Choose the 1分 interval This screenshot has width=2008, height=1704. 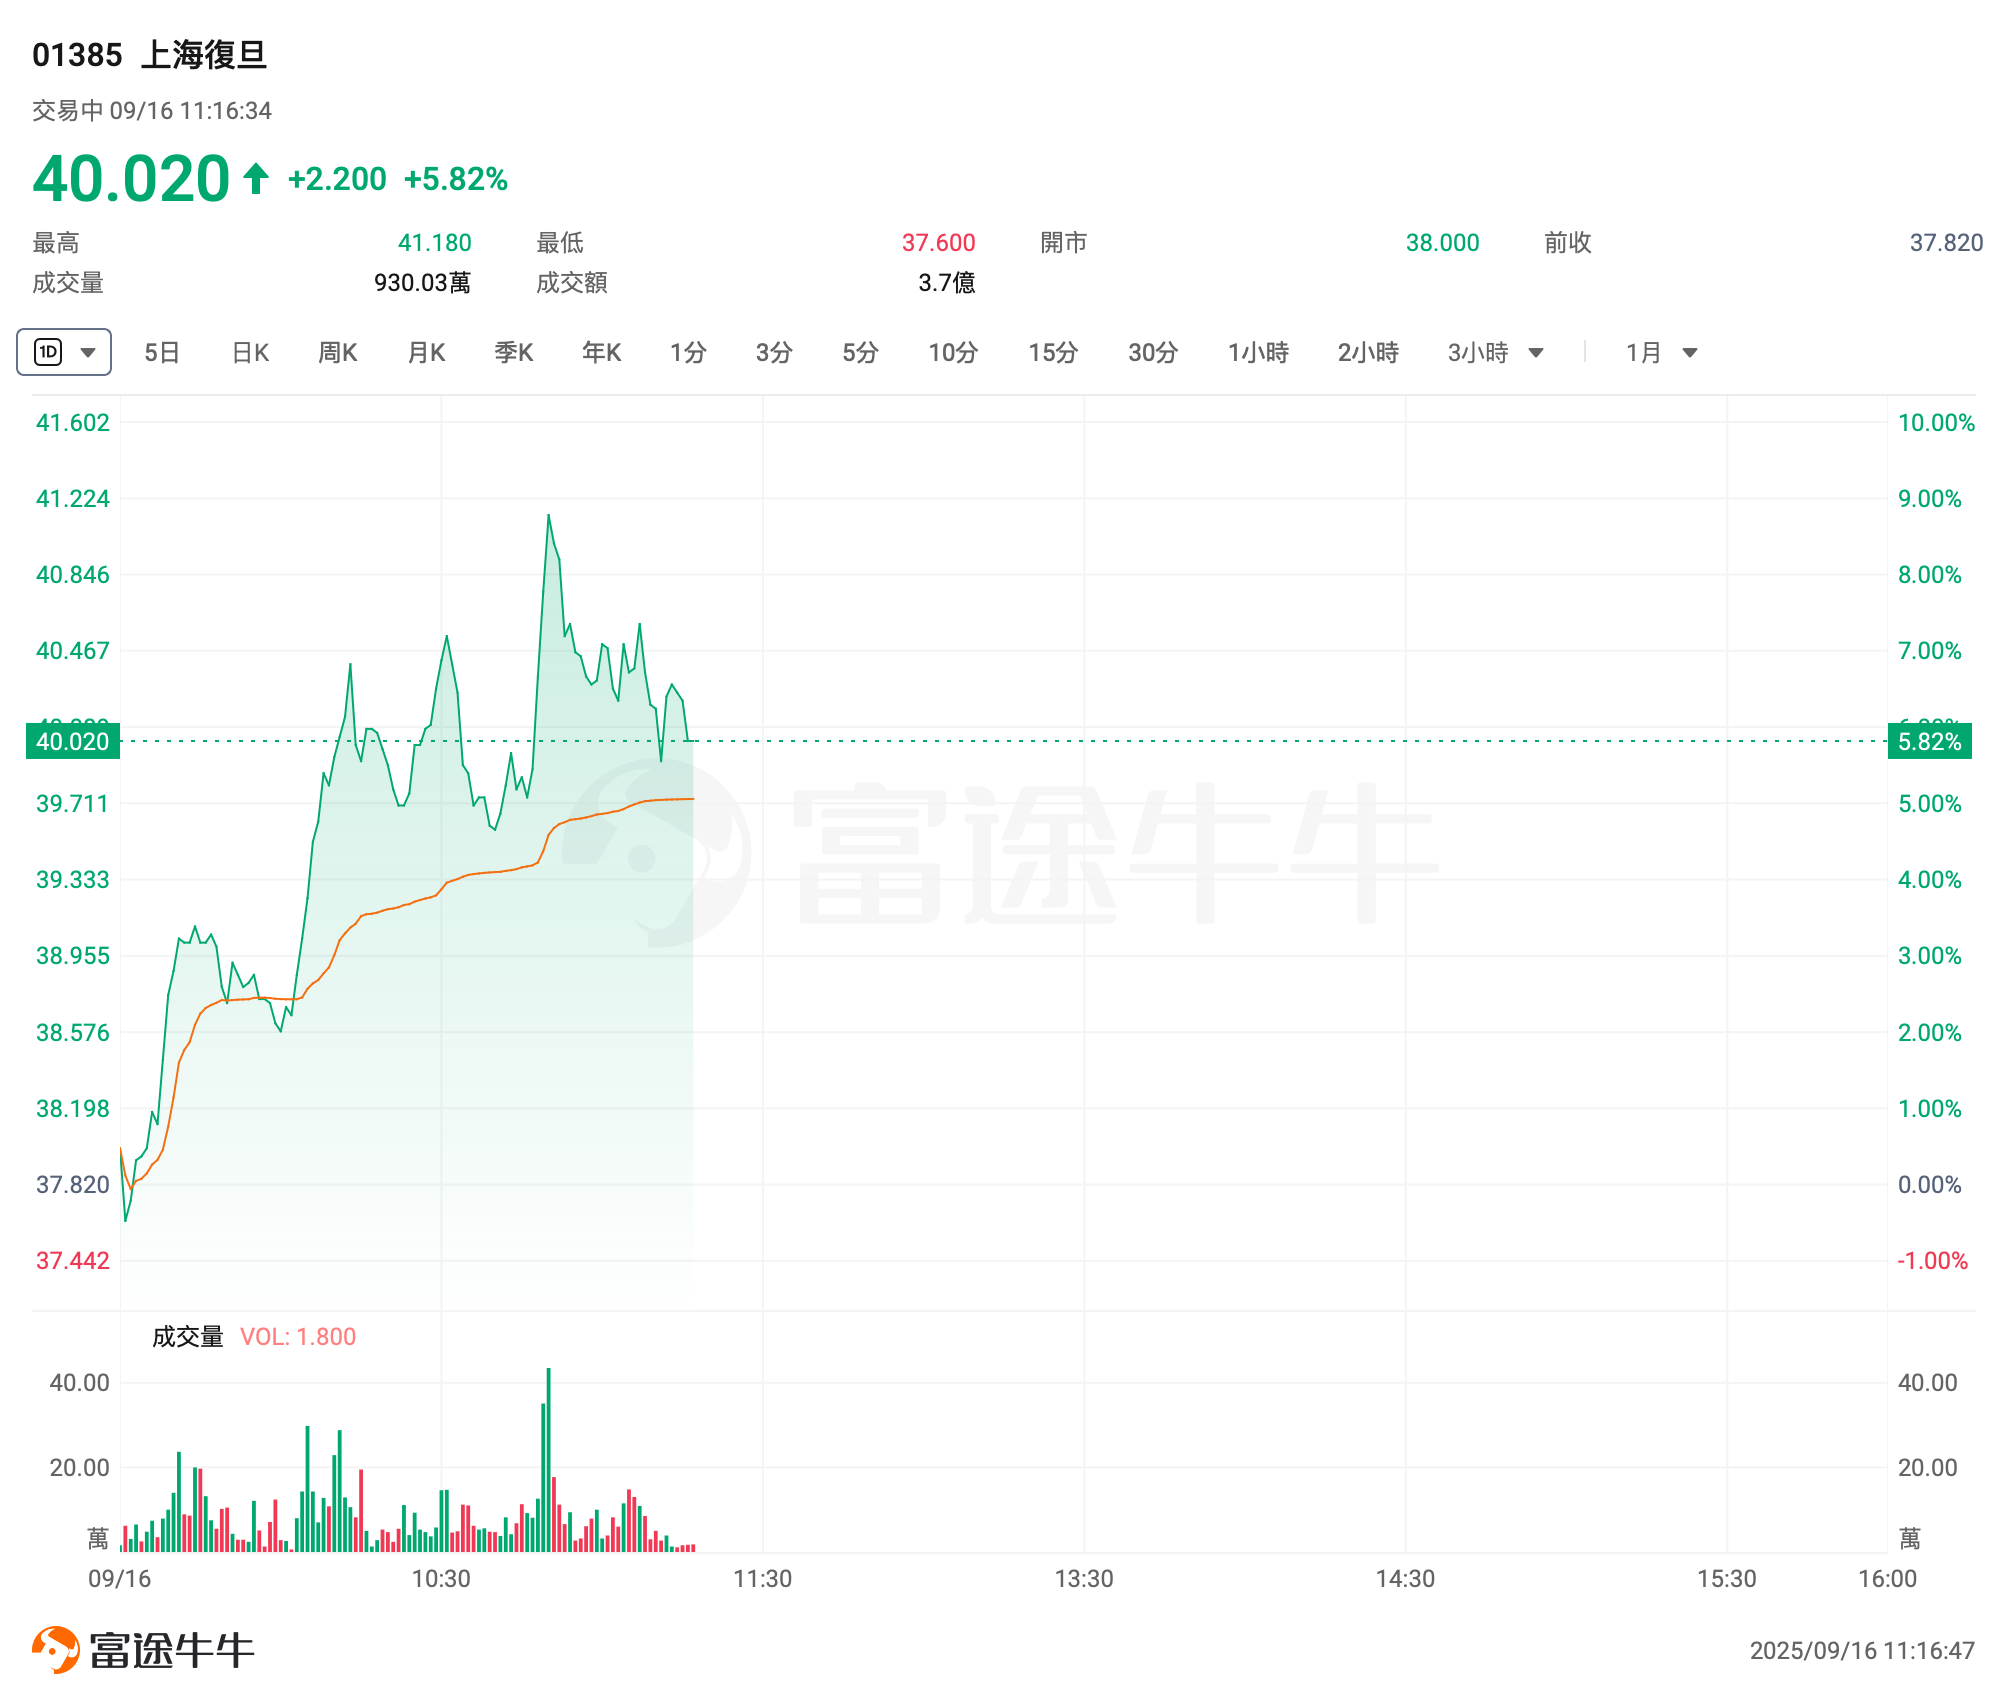(688, 352)
